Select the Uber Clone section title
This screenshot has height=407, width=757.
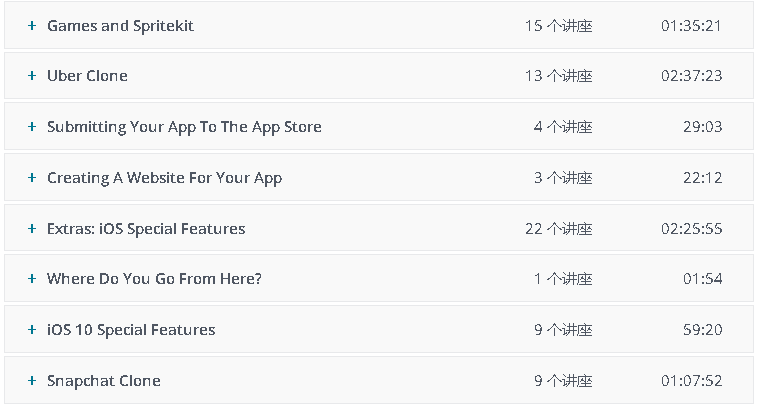coord(87,76)
